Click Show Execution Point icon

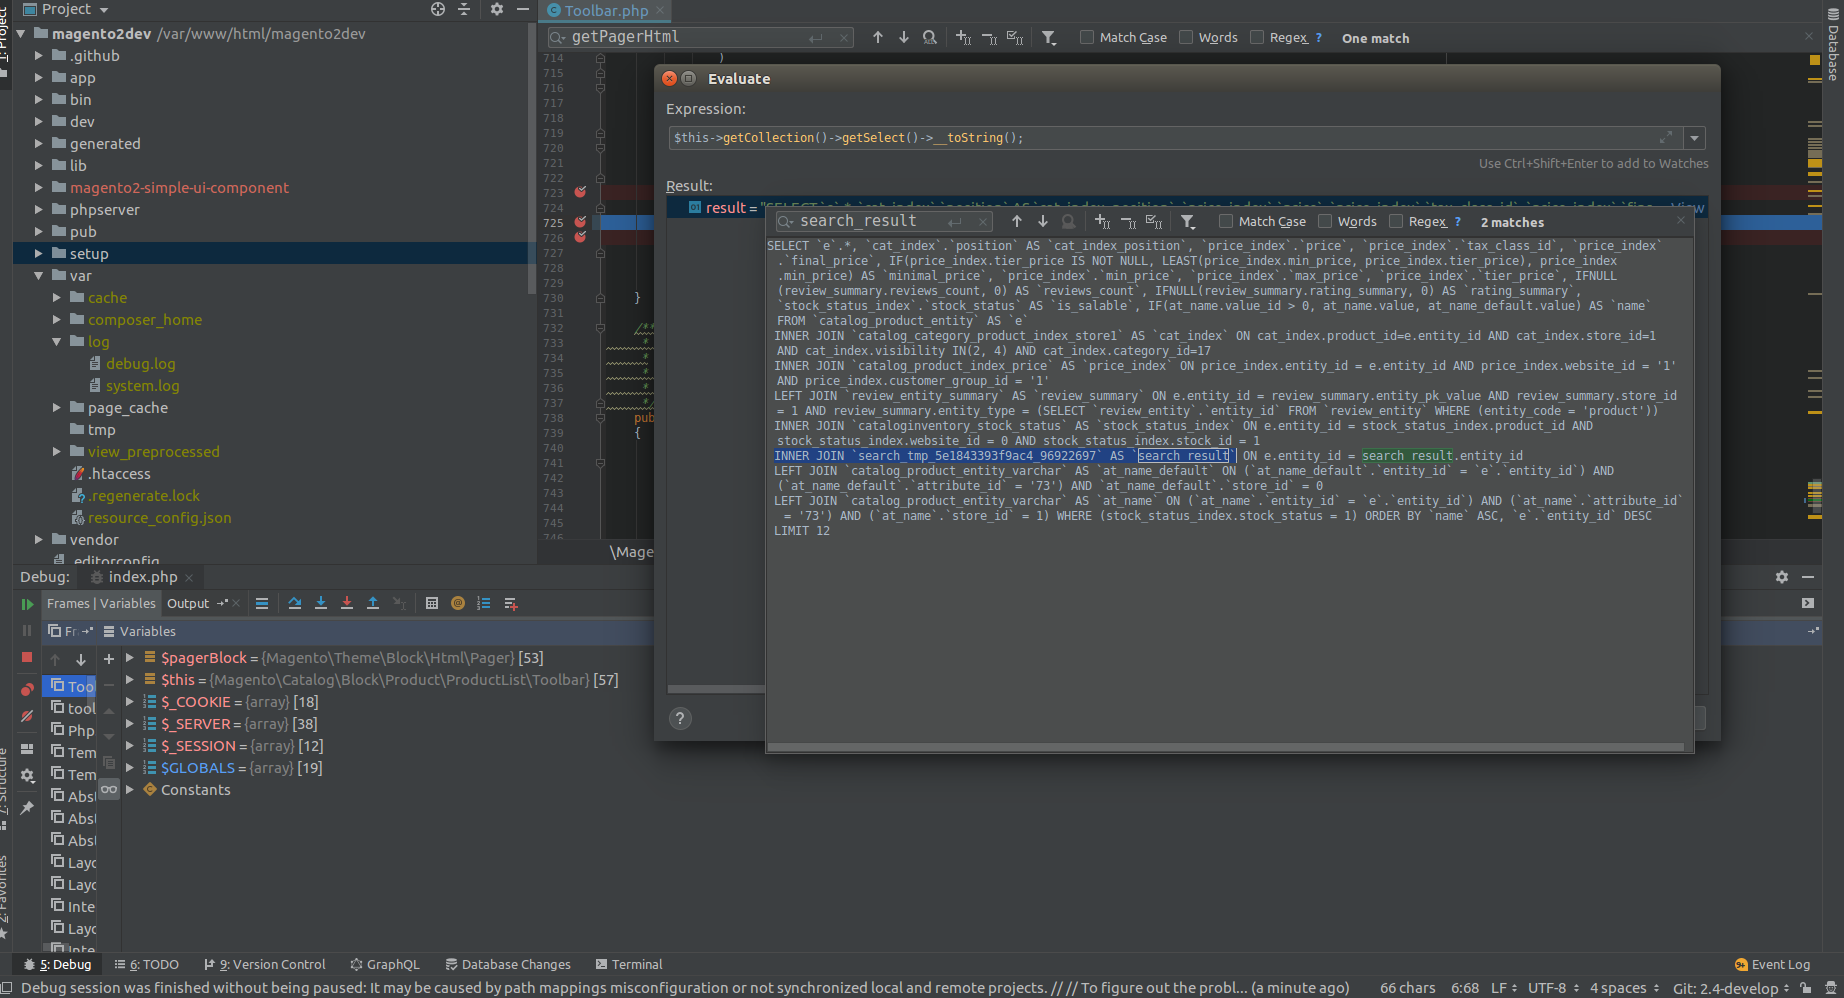(x=262, y=603)
